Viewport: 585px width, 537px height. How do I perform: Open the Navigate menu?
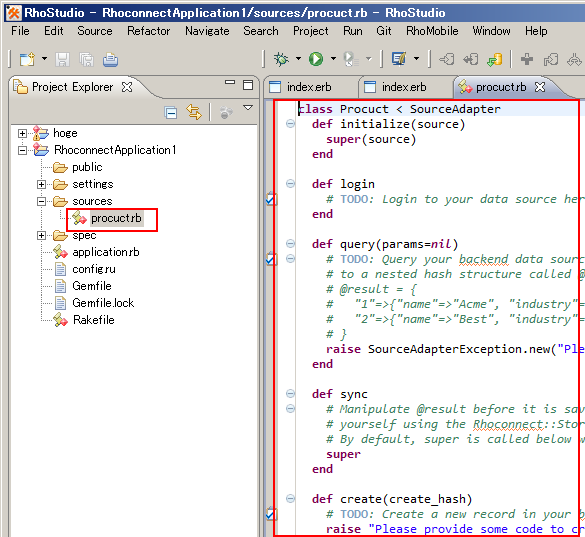click(x=207, y=31)
